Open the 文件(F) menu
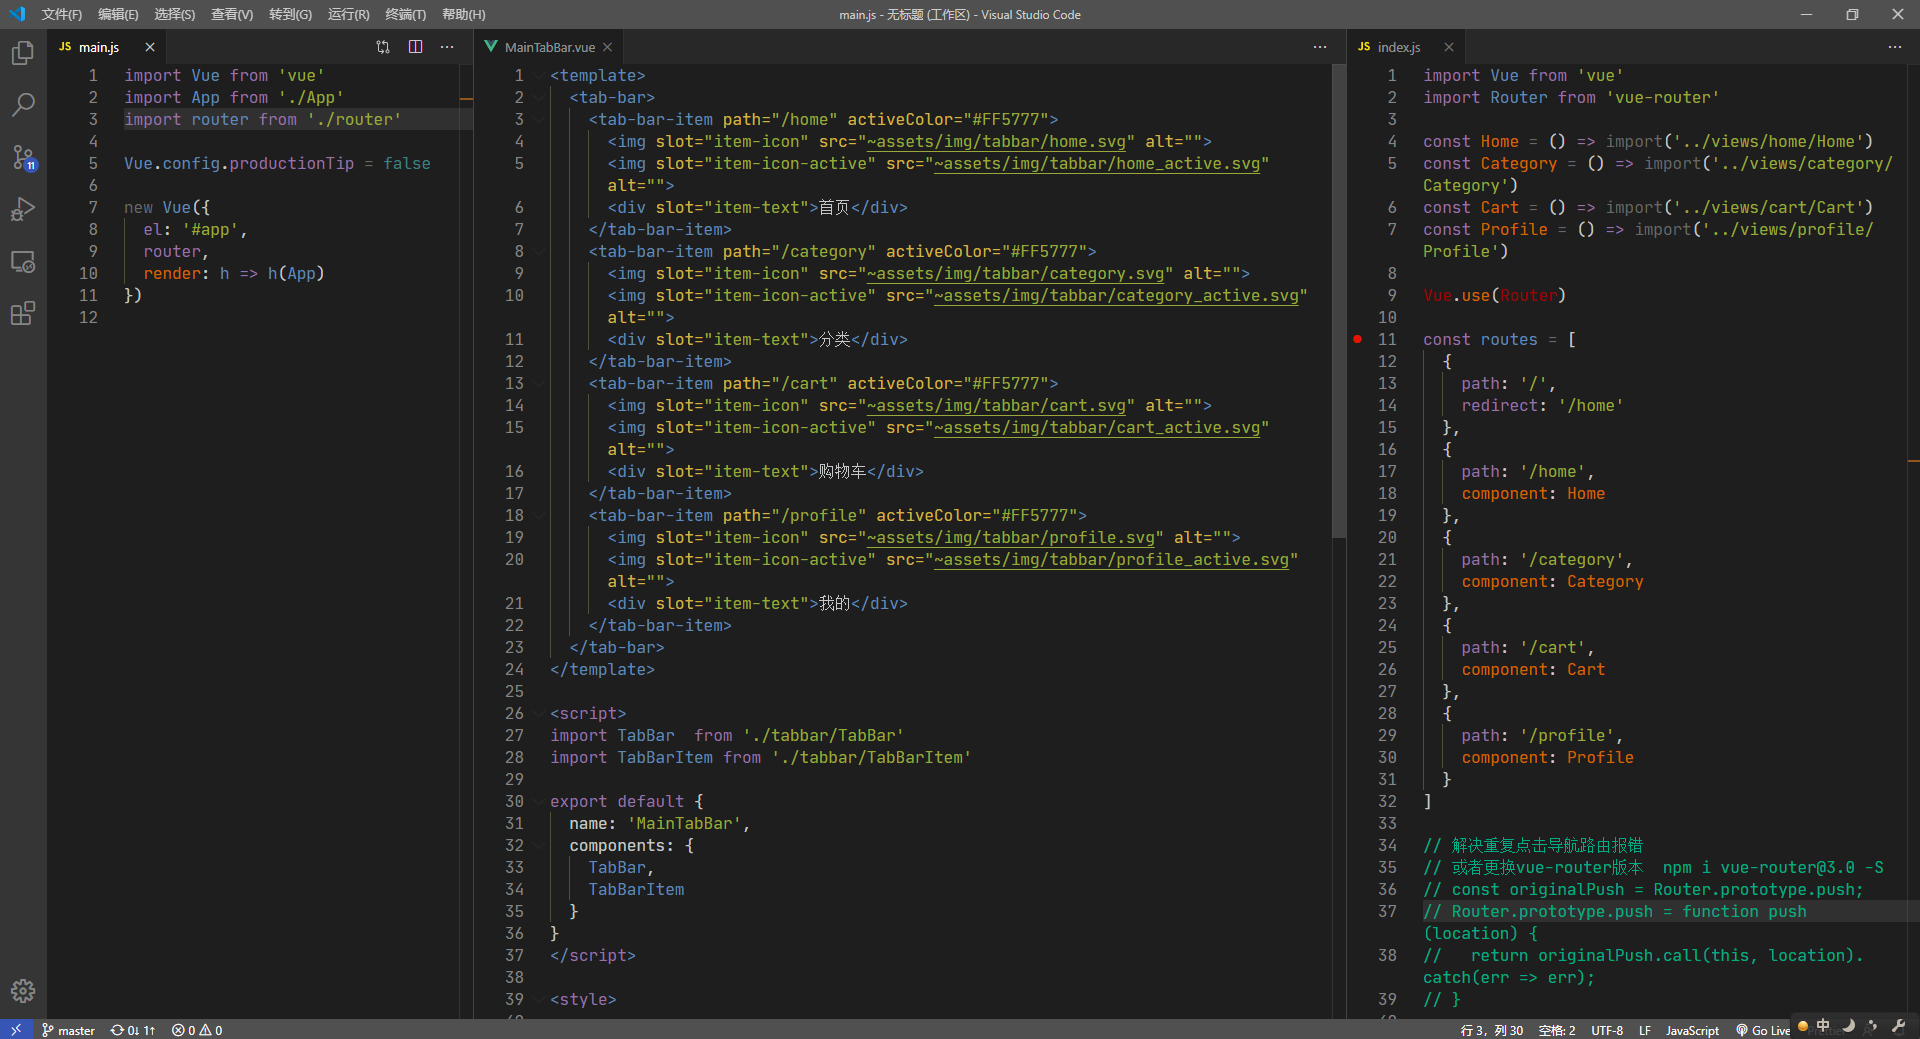Image resolution: width=1920 pixels, height=1039 pixels. click(x=61, y=14)
